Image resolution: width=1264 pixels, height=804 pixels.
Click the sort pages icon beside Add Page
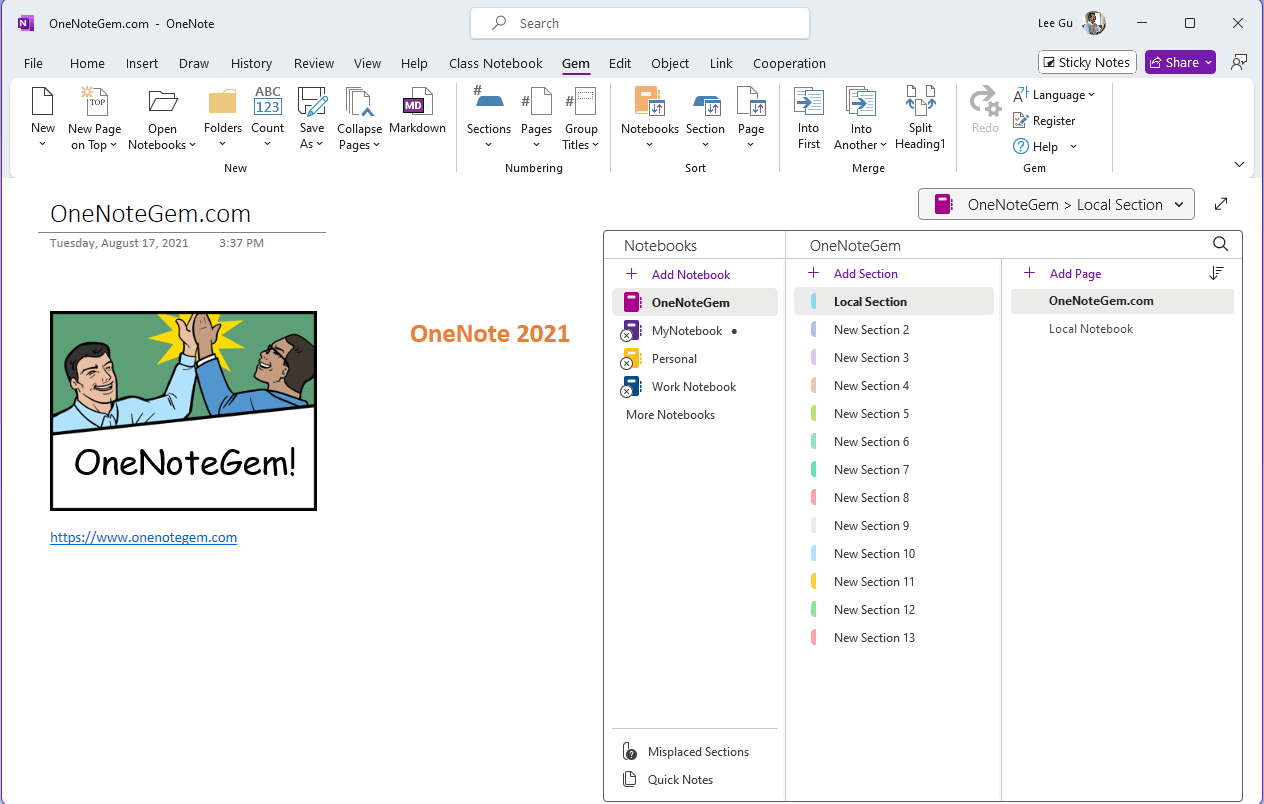pos(1217,273)
